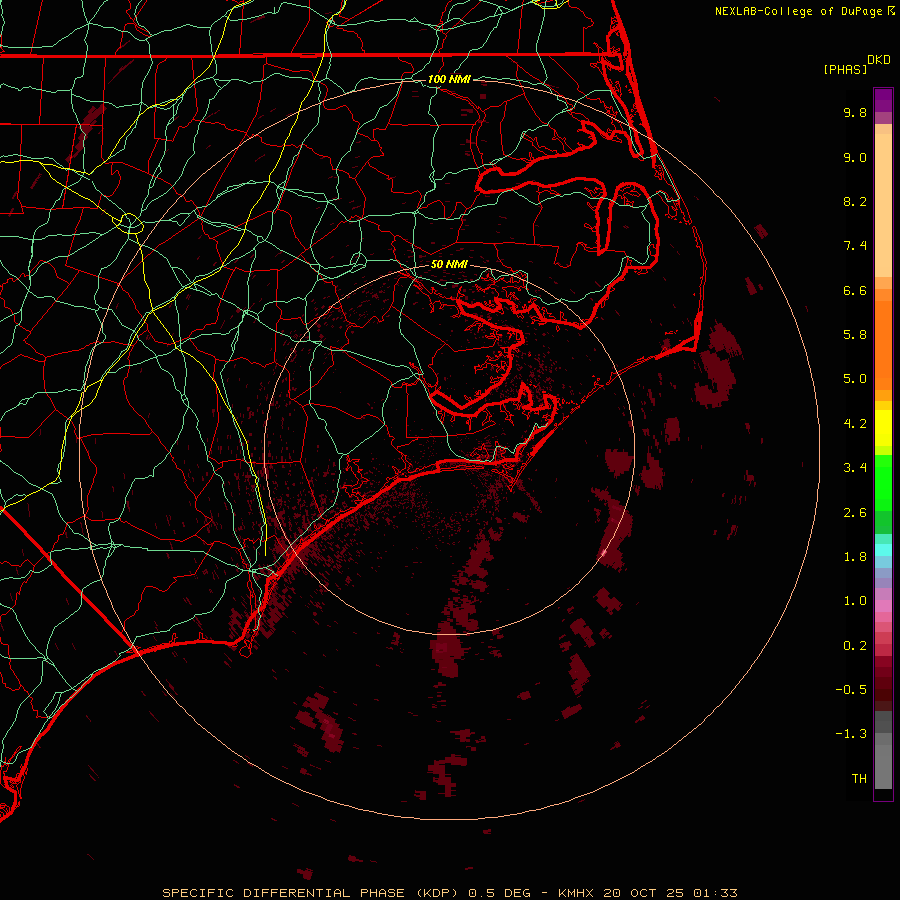Click the 3.4 scale value

click(x=855, y=468)
